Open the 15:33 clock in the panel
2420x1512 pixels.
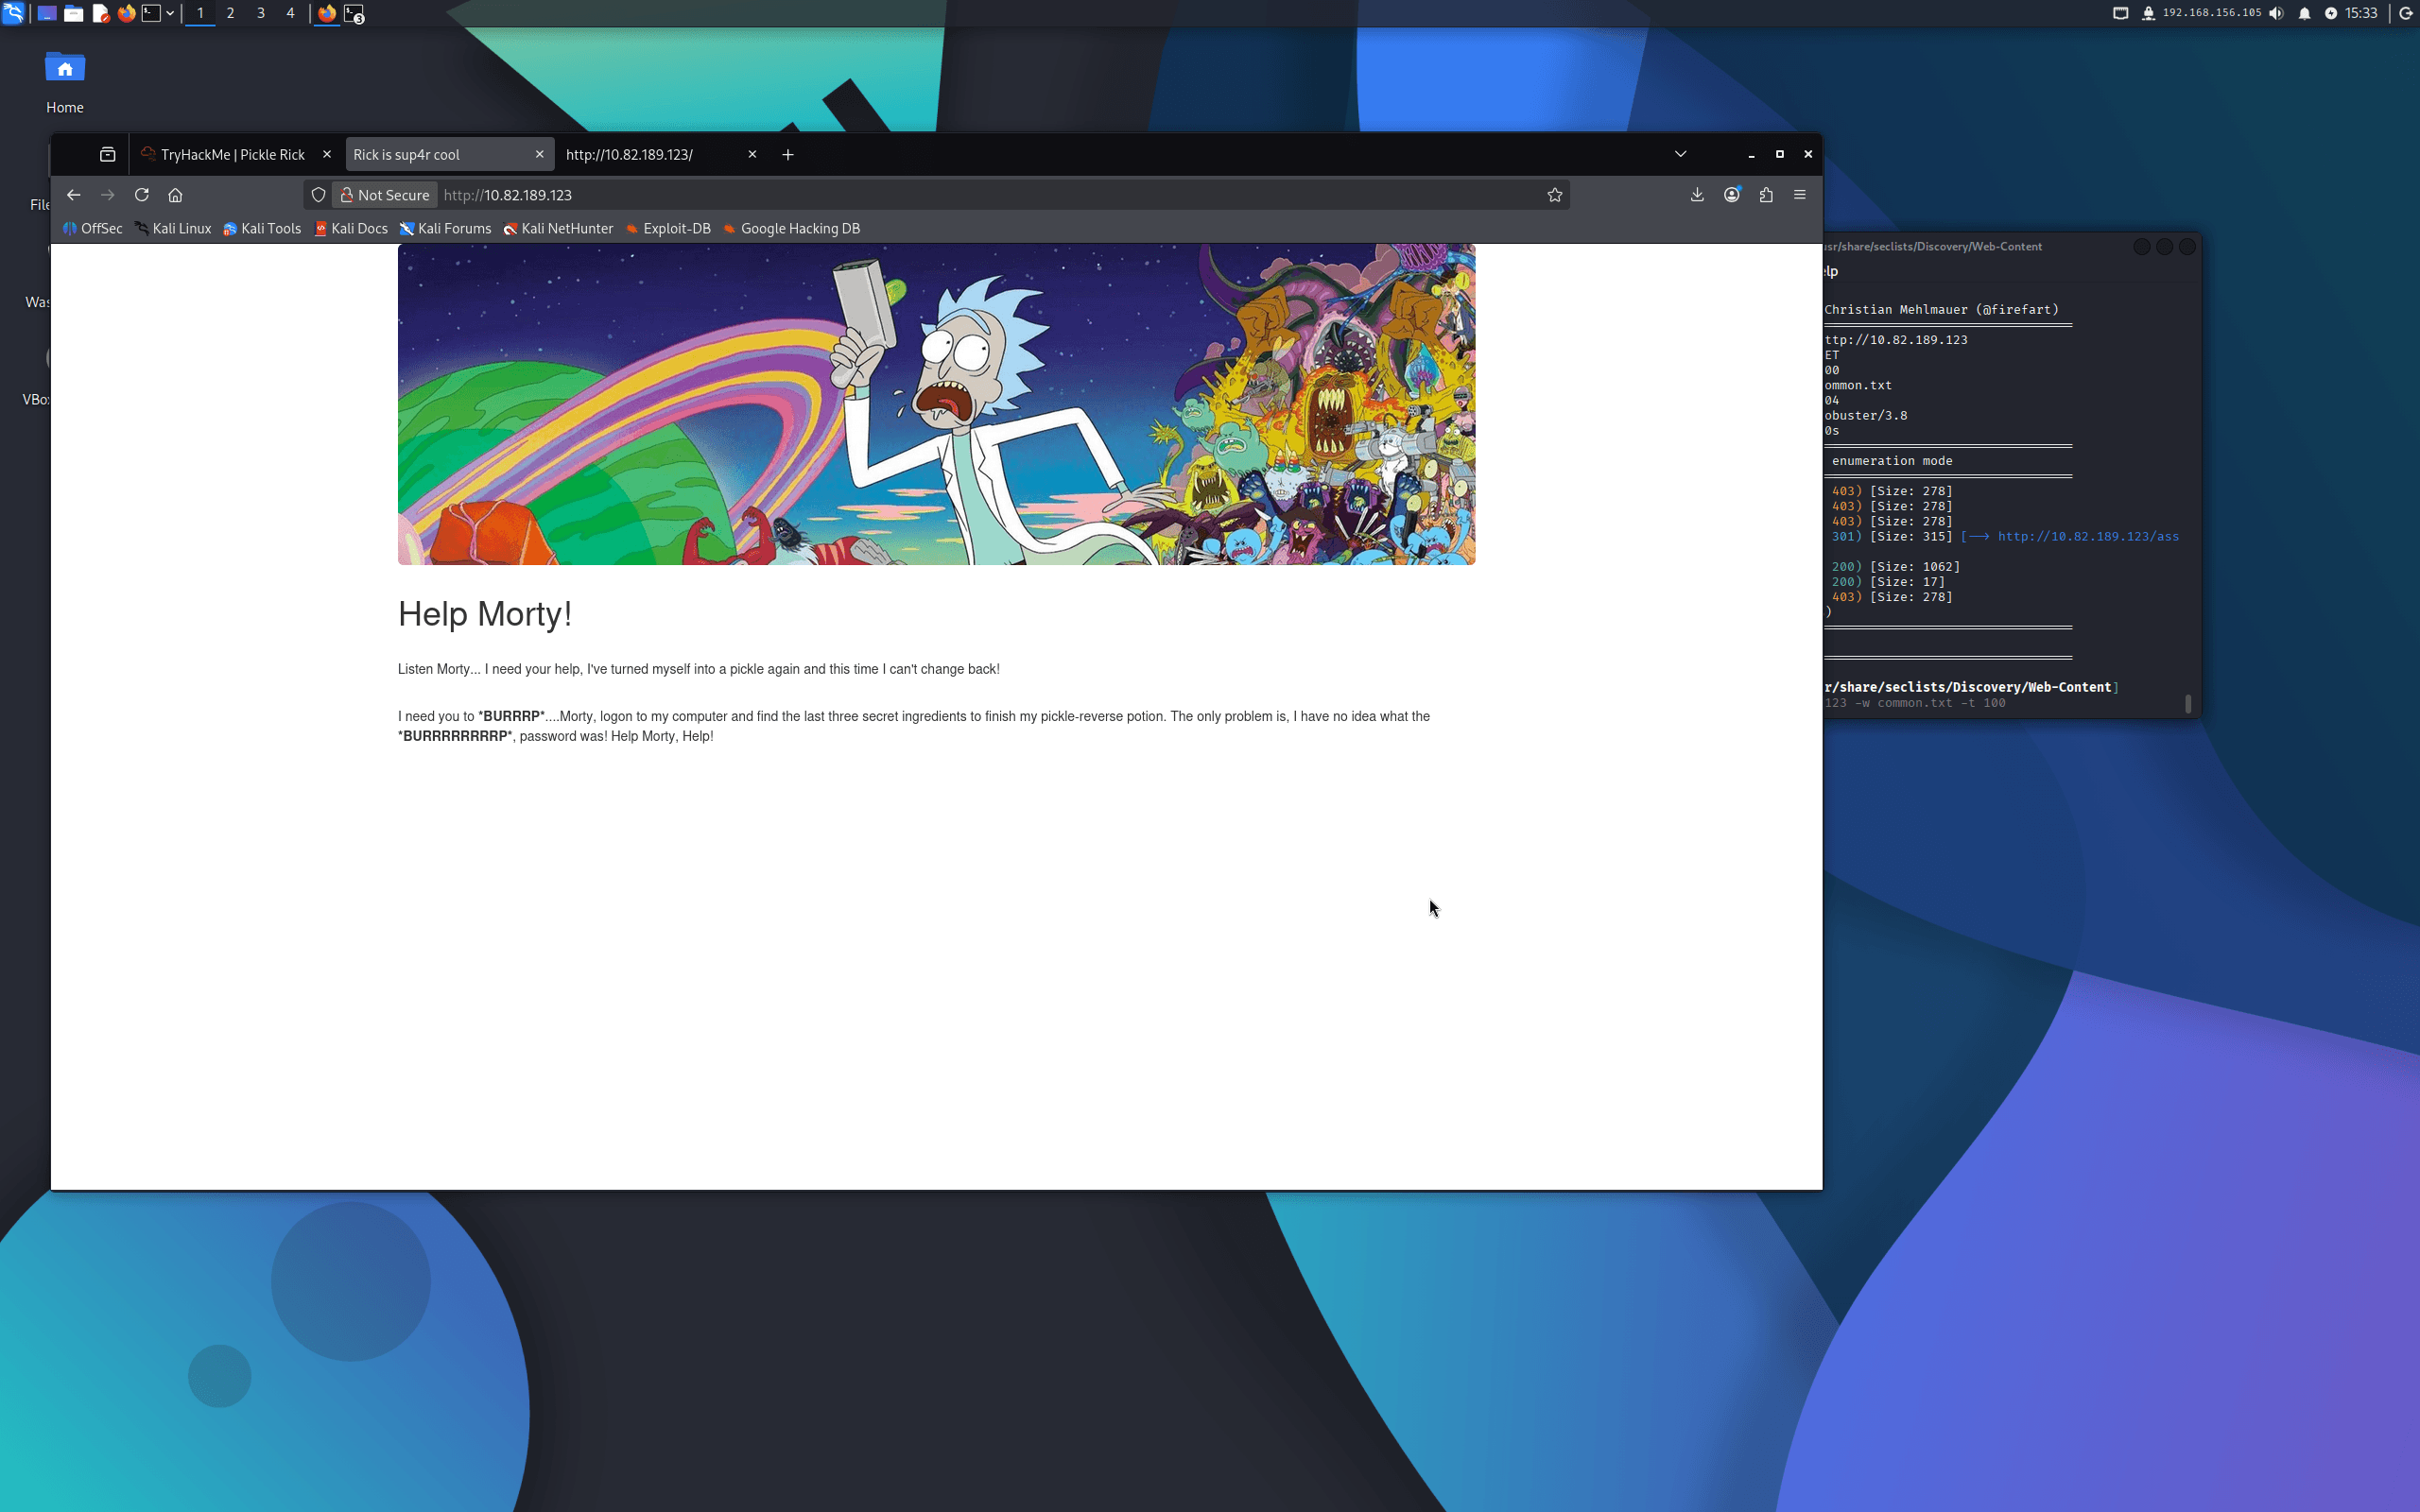(x=2361, y=13)
